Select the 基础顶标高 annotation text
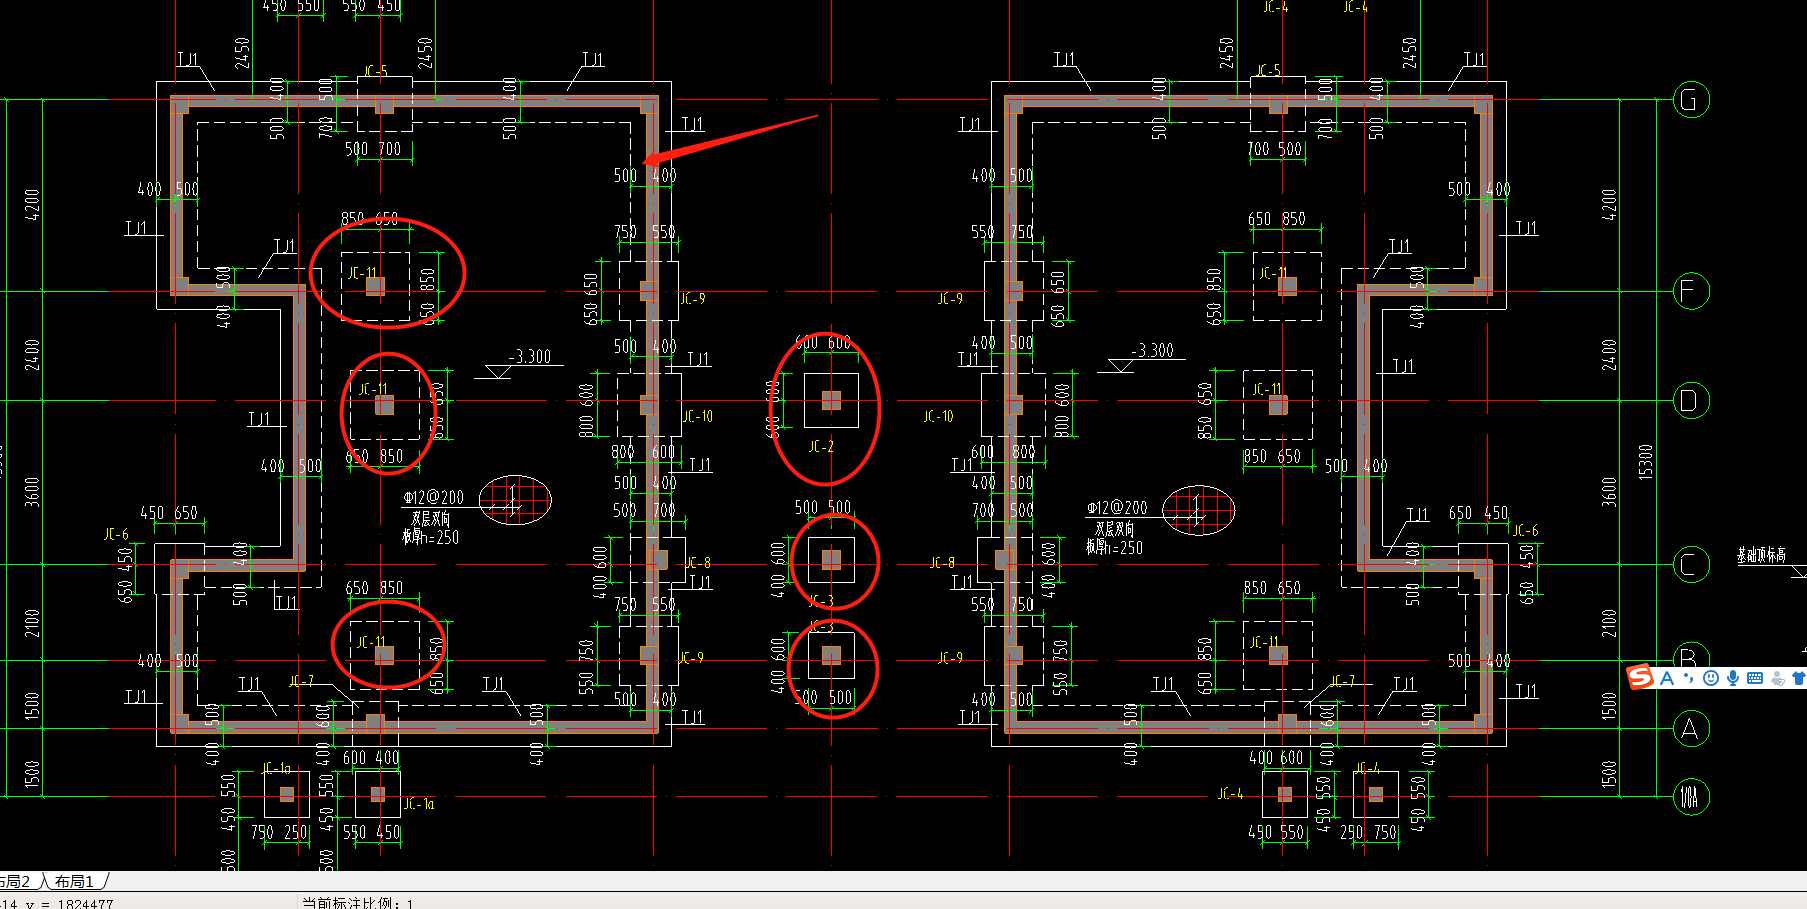Viewport: 1807px width, 909px height. coord(1761,555)
